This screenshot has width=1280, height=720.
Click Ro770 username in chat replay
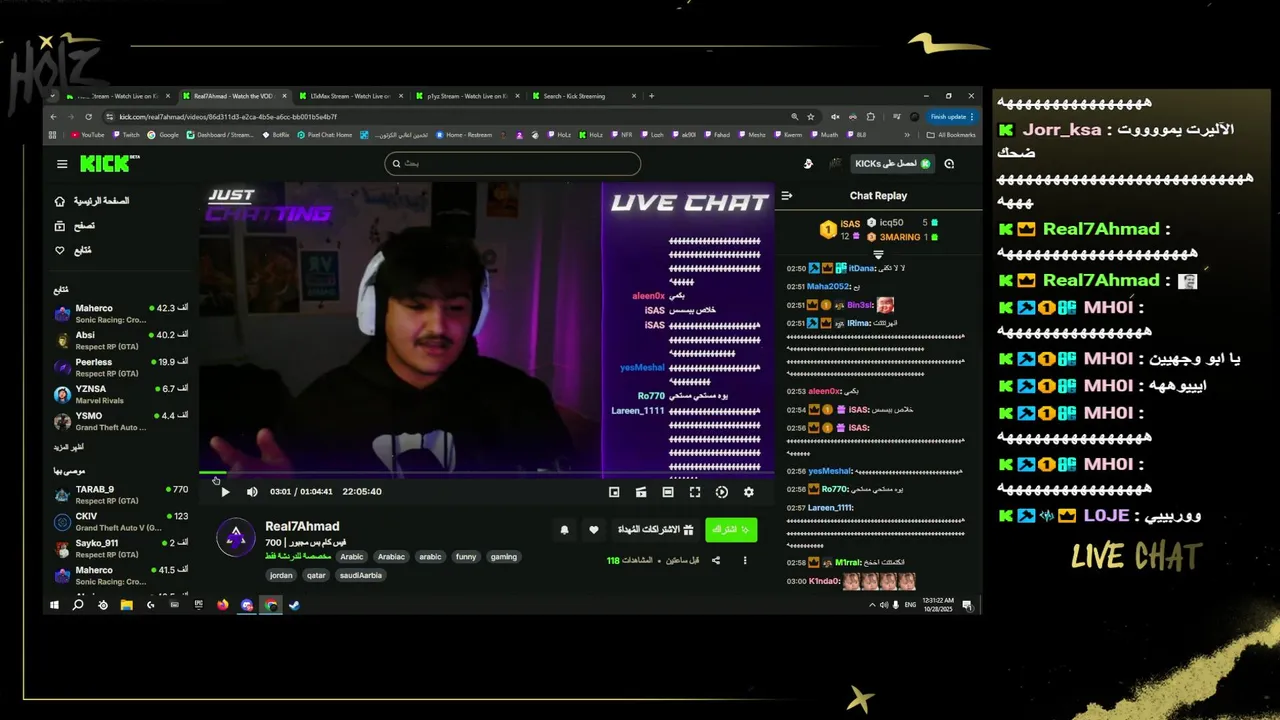834,489
